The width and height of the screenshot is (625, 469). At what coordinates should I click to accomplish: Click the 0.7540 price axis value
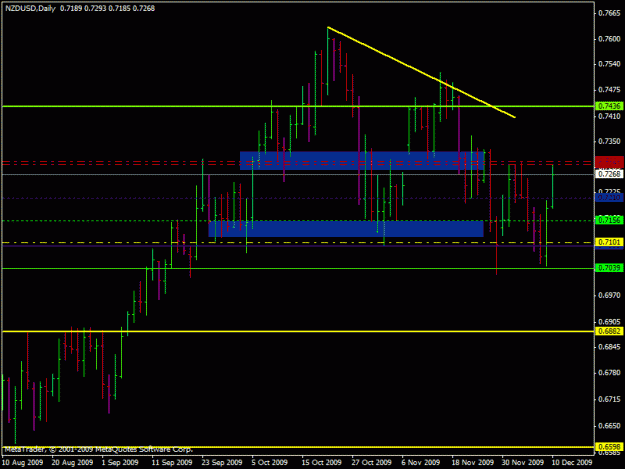point(609,64)
